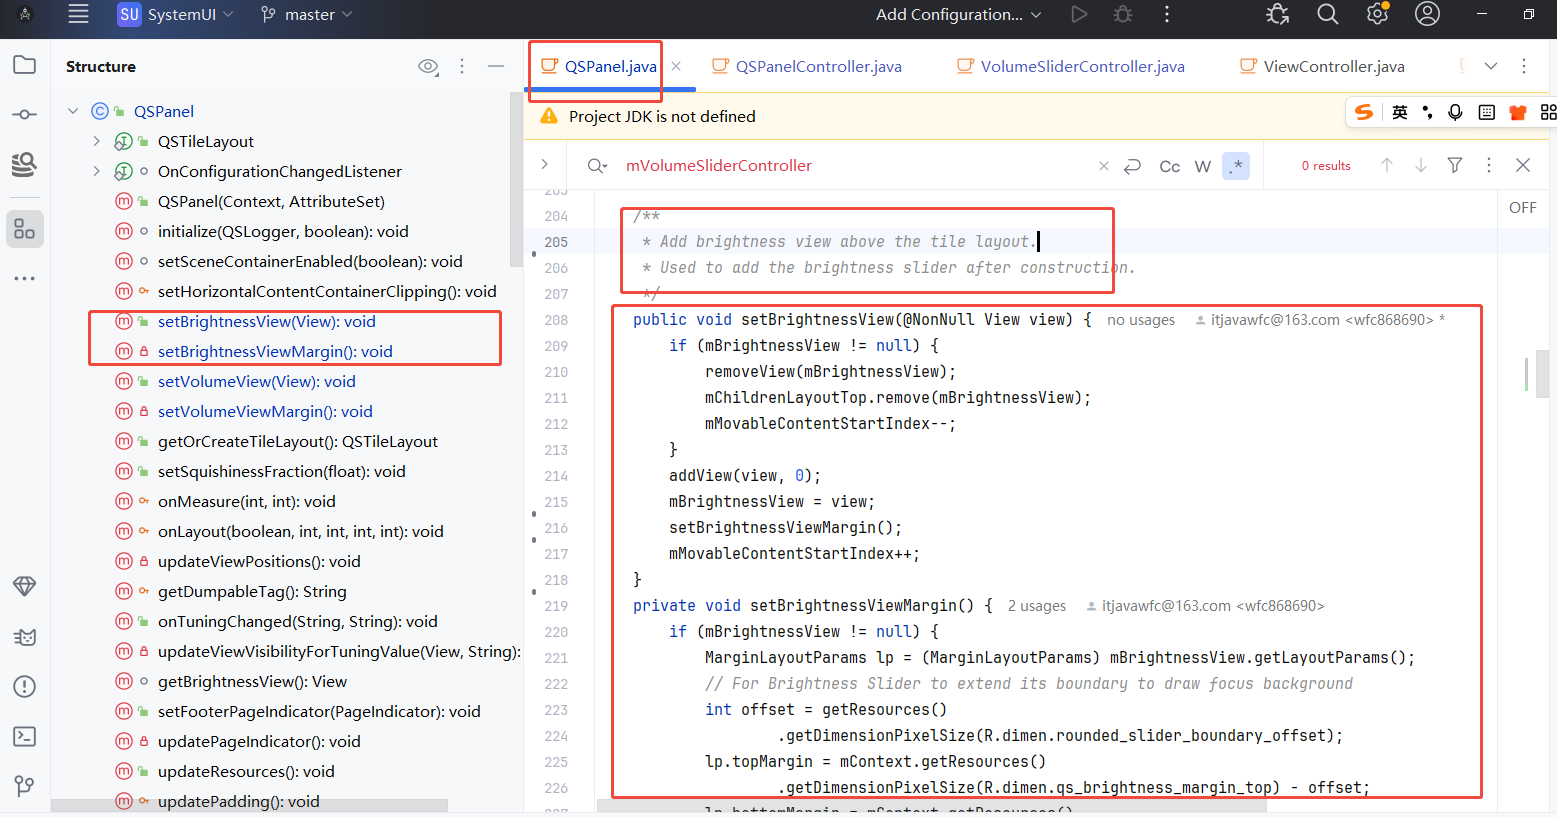Select setBrightnessViewMargin() in Structure
This screenshot has height=817, width=1557.
(275, 351)
